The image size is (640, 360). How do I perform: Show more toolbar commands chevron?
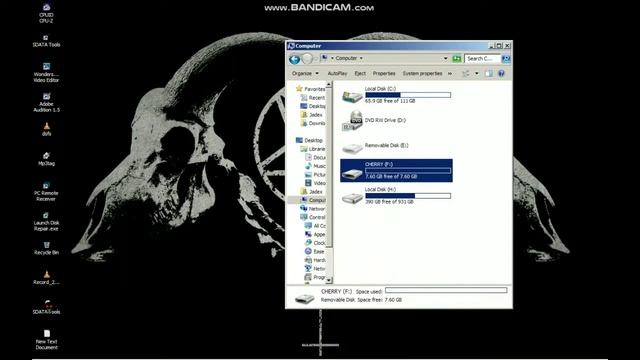pos(450,73)
